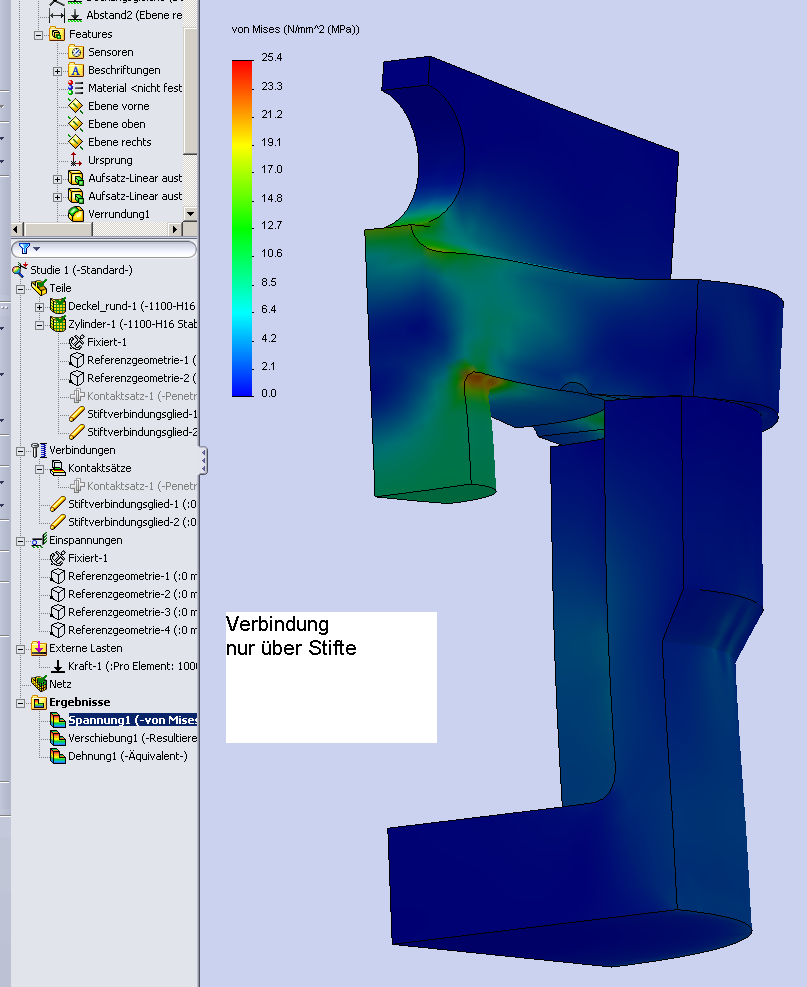Collapse the Einspannungen node
The height and width of the screenshot is (987, 807).
tap(20, 541)
